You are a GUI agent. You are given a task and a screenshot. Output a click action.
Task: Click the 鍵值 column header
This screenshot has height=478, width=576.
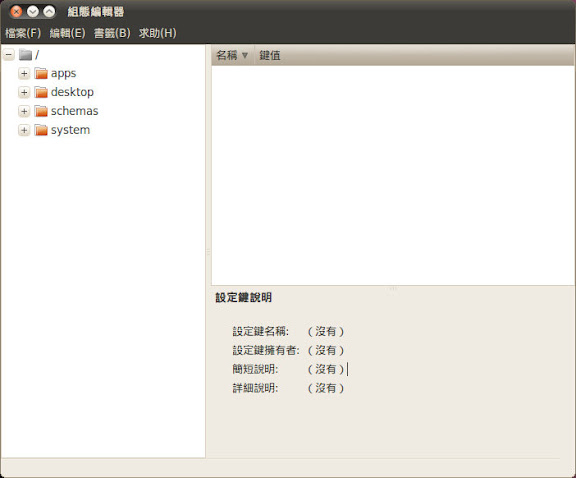[x=414, y=55]
